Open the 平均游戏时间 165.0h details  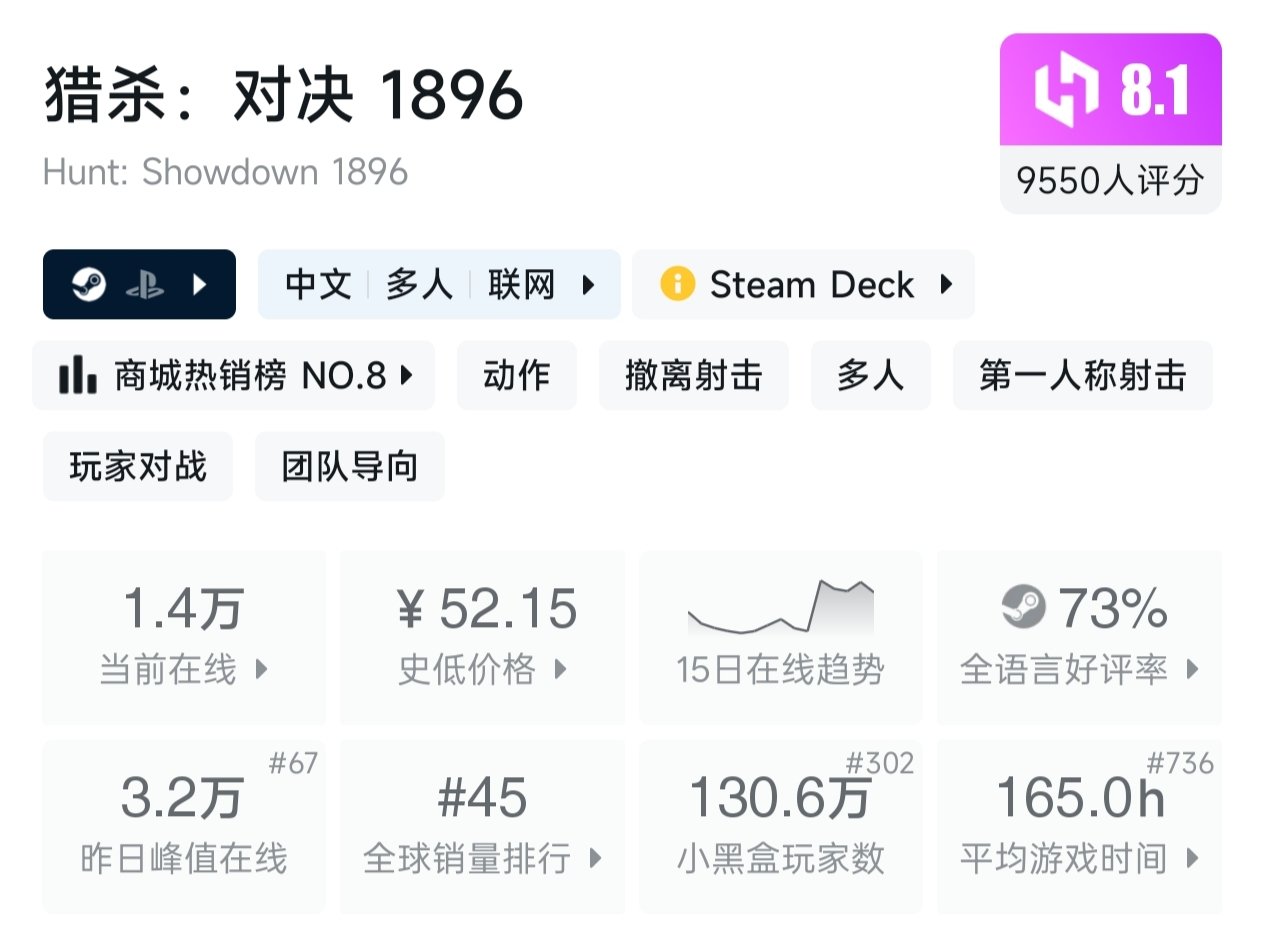coord(1079,826)
